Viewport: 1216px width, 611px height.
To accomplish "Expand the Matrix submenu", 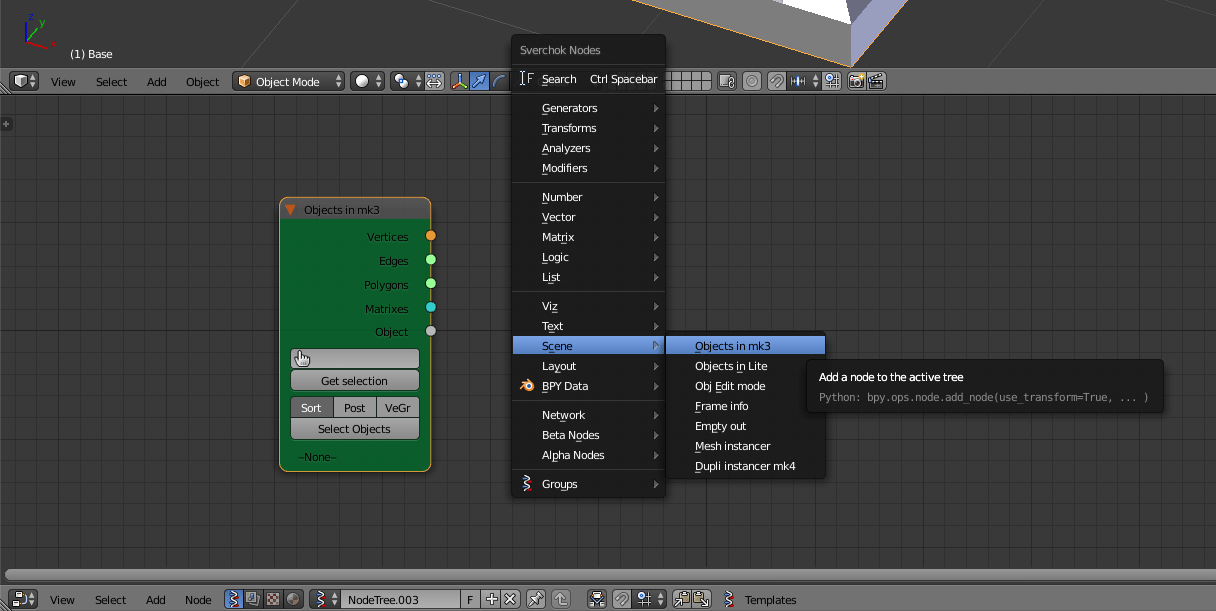I will [588, 237].
